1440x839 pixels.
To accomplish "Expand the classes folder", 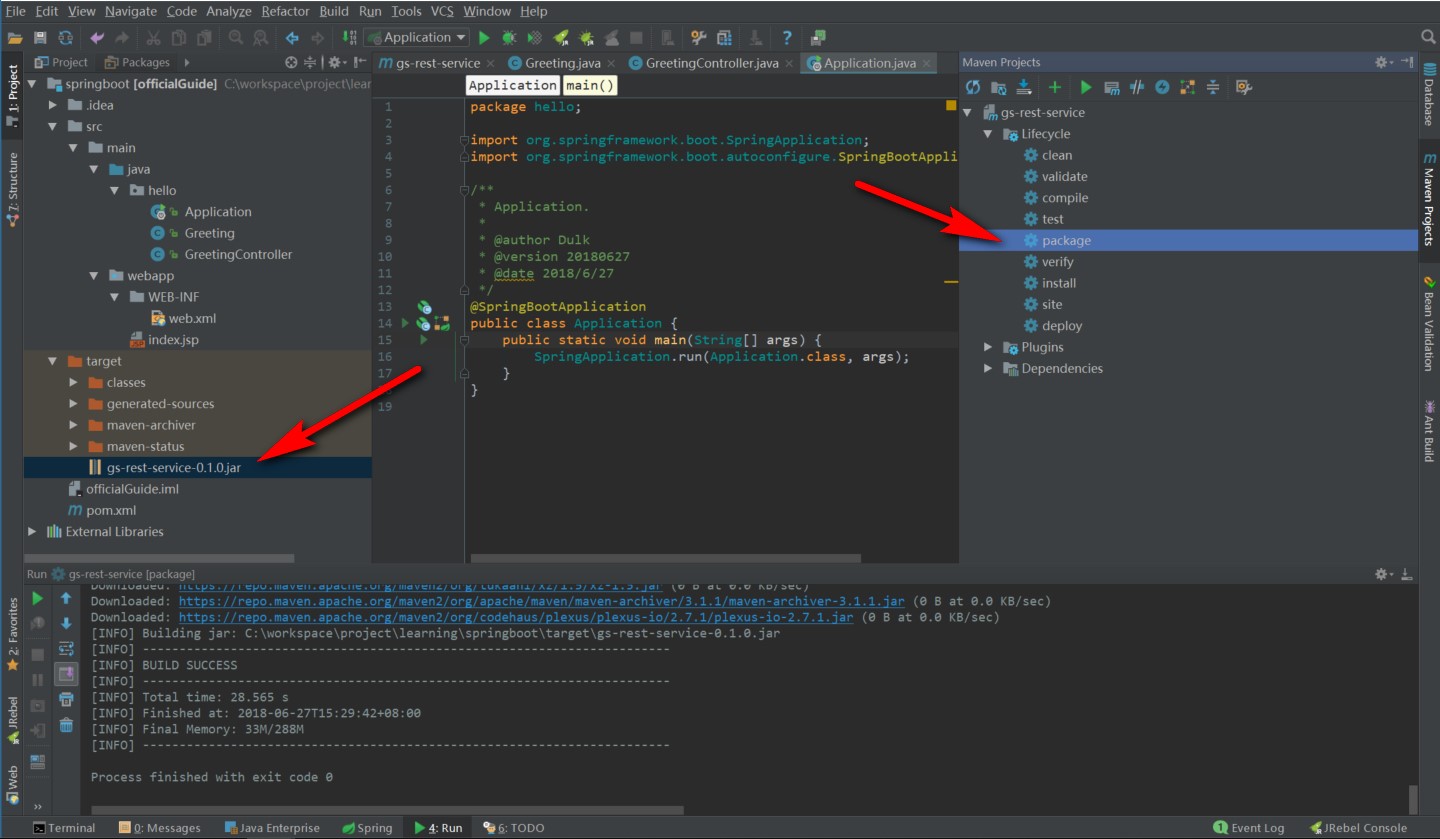I will [73, 382].
